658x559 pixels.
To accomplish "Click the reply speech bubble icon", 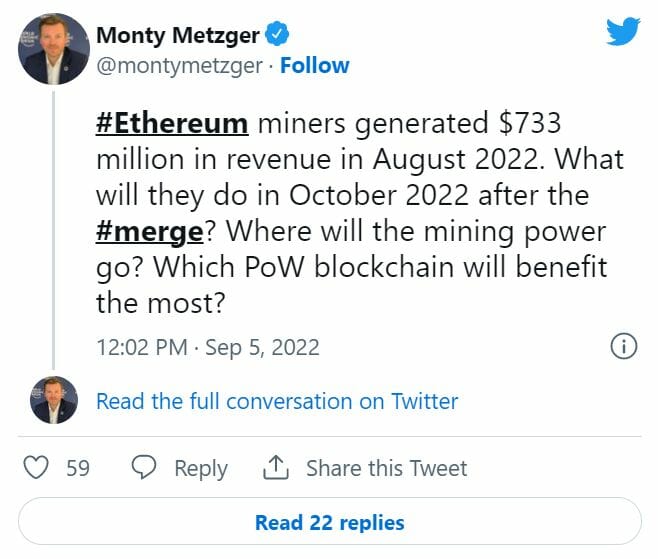I will pos(145,468).
